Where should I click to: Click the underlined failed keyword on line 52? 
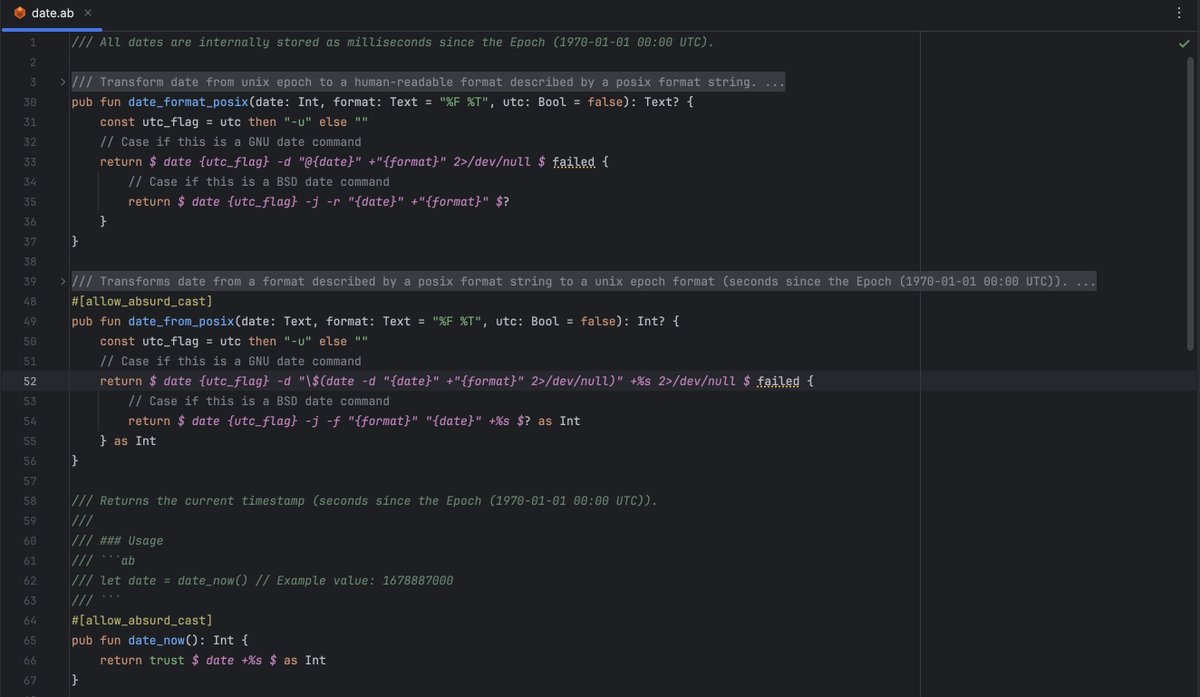(x=779, y=381)
